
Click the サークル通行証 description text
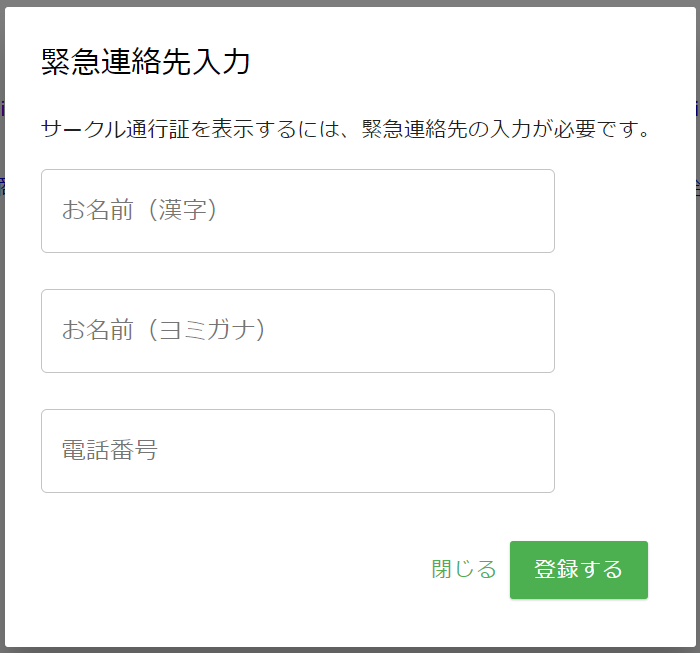pyautogui.click(x=346, y=129)
